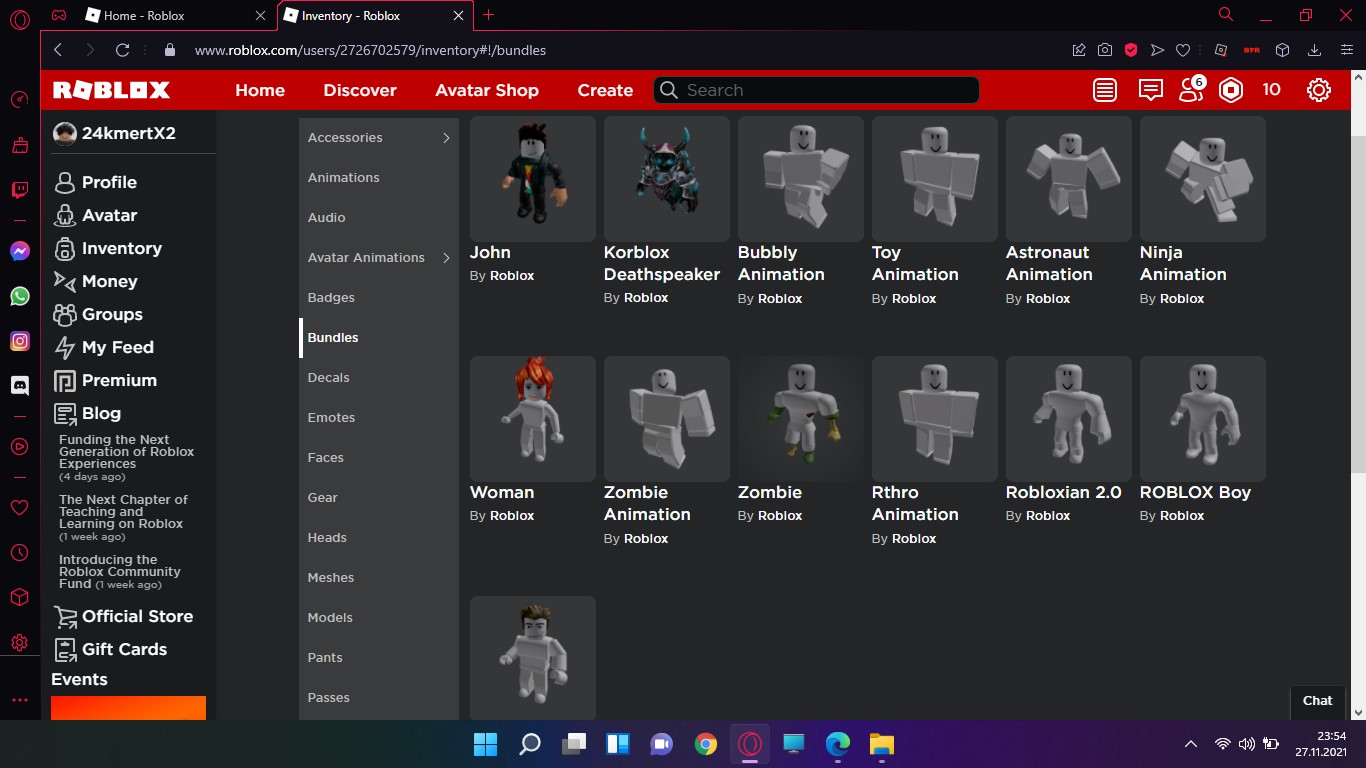Expand the Accessories category arrow
The height and width of the screenshot is (768, 1366).
point(446,138)
